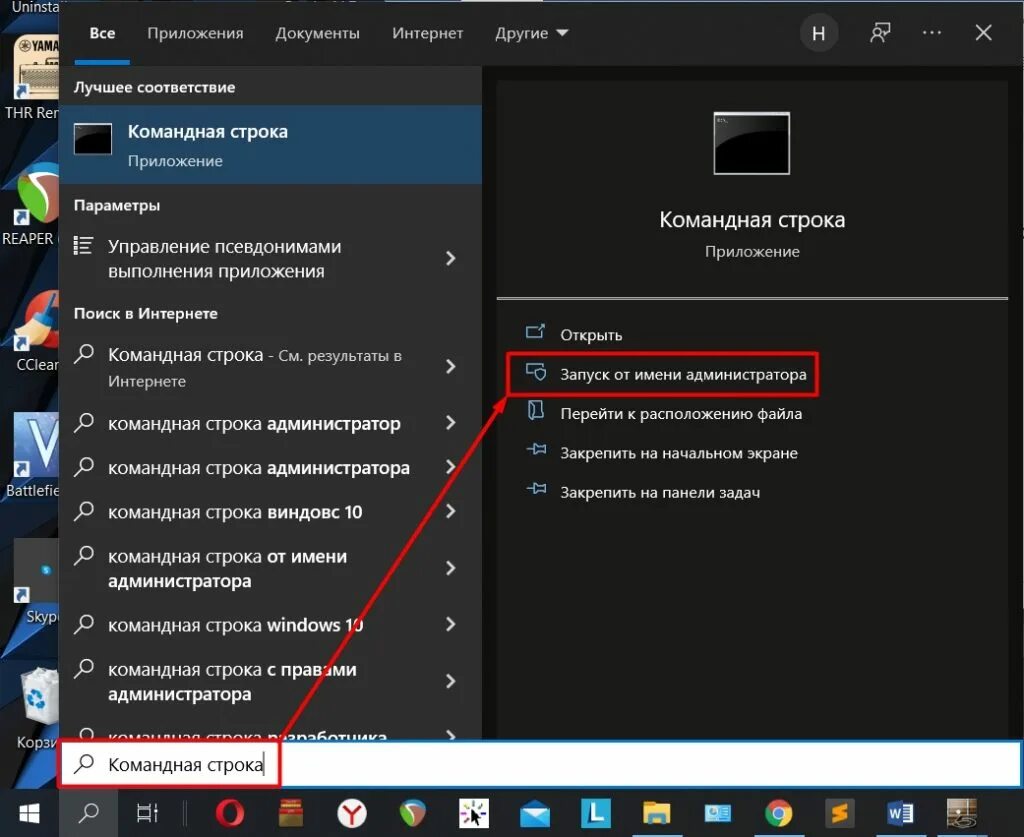Click the taskbar search magnifier icon
1024x837 pixels.
88,813
